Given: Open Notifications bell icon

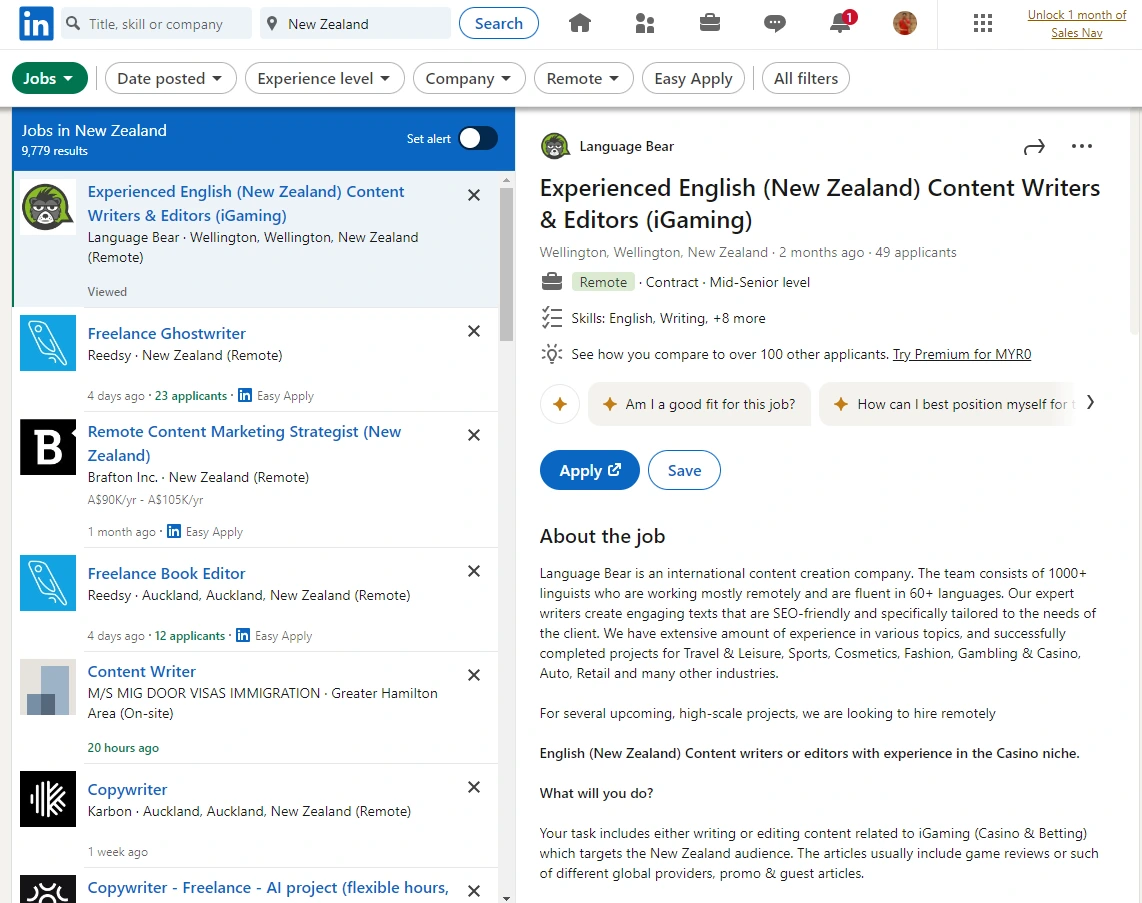Looking at the screenshot, I should coord(842,23).
